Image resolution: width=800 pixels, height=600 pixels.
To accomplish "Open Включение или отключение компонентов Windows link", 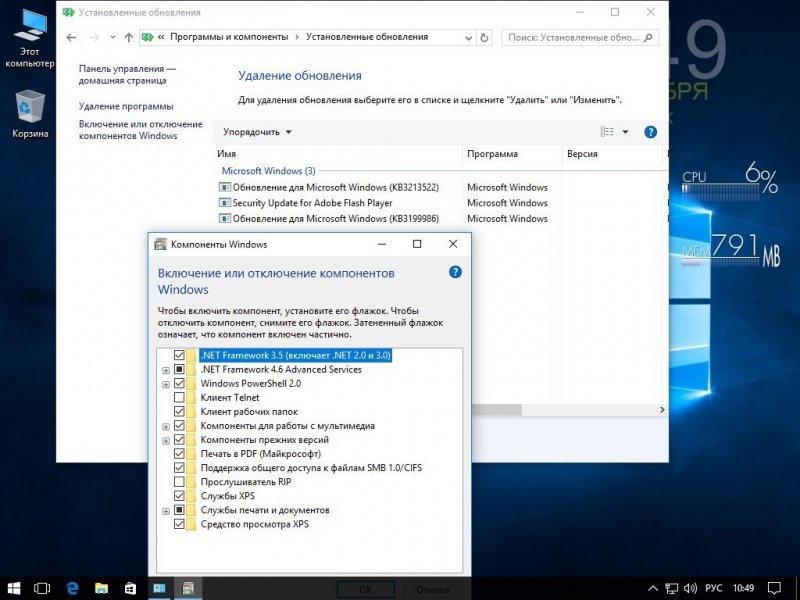I will 141,130.
